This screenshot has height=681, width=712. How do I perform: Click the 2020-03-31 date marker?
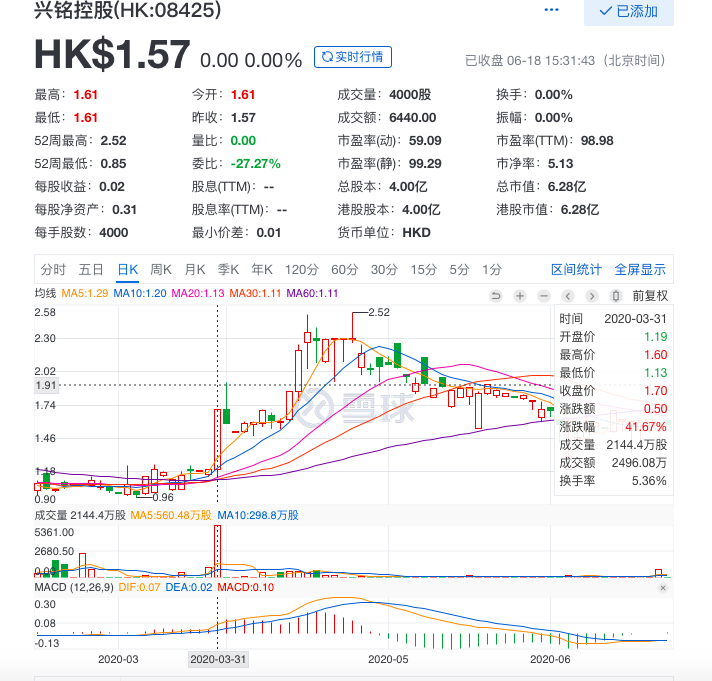[218, 659]
